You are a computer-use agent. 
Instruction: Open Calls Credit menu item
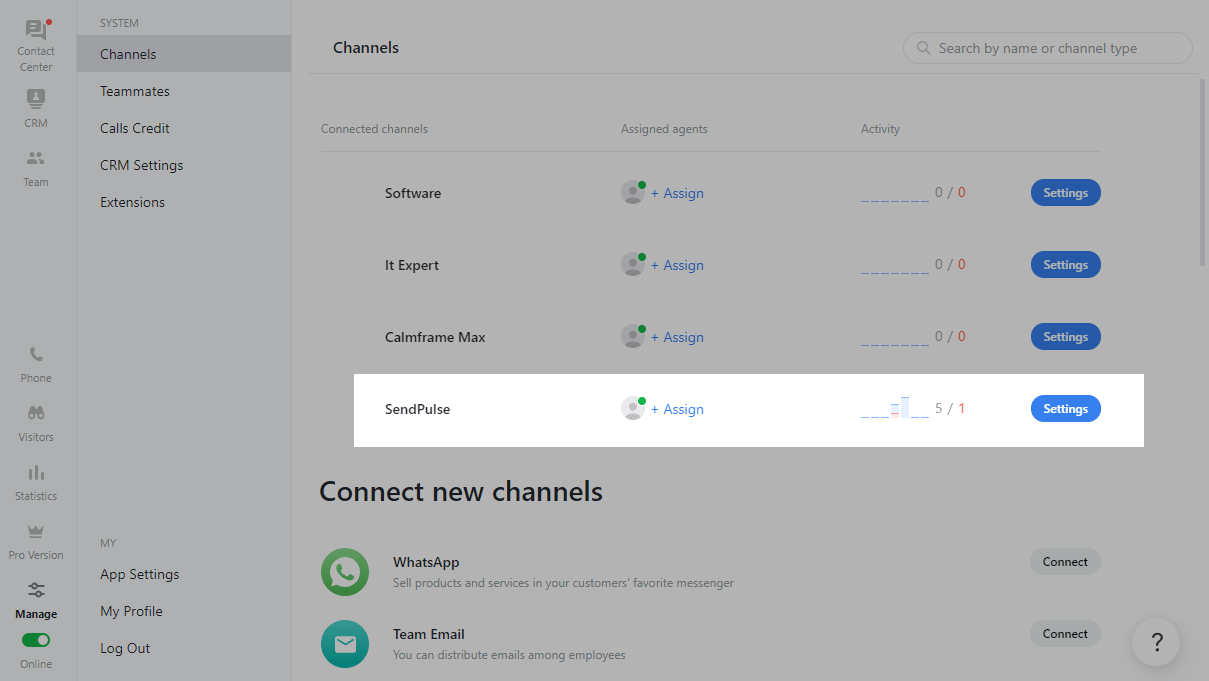135,128
